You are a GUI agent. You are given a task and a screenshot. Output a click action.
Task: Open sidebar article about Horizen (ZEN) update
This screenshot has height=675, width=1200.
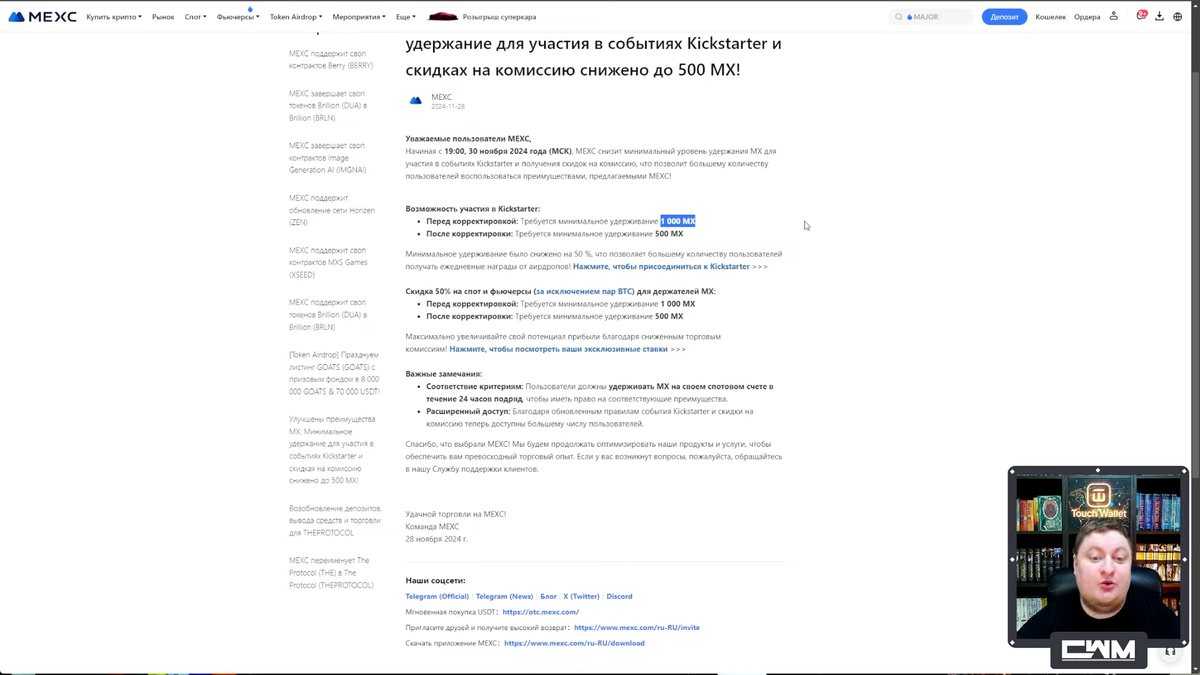pos(332,210)
